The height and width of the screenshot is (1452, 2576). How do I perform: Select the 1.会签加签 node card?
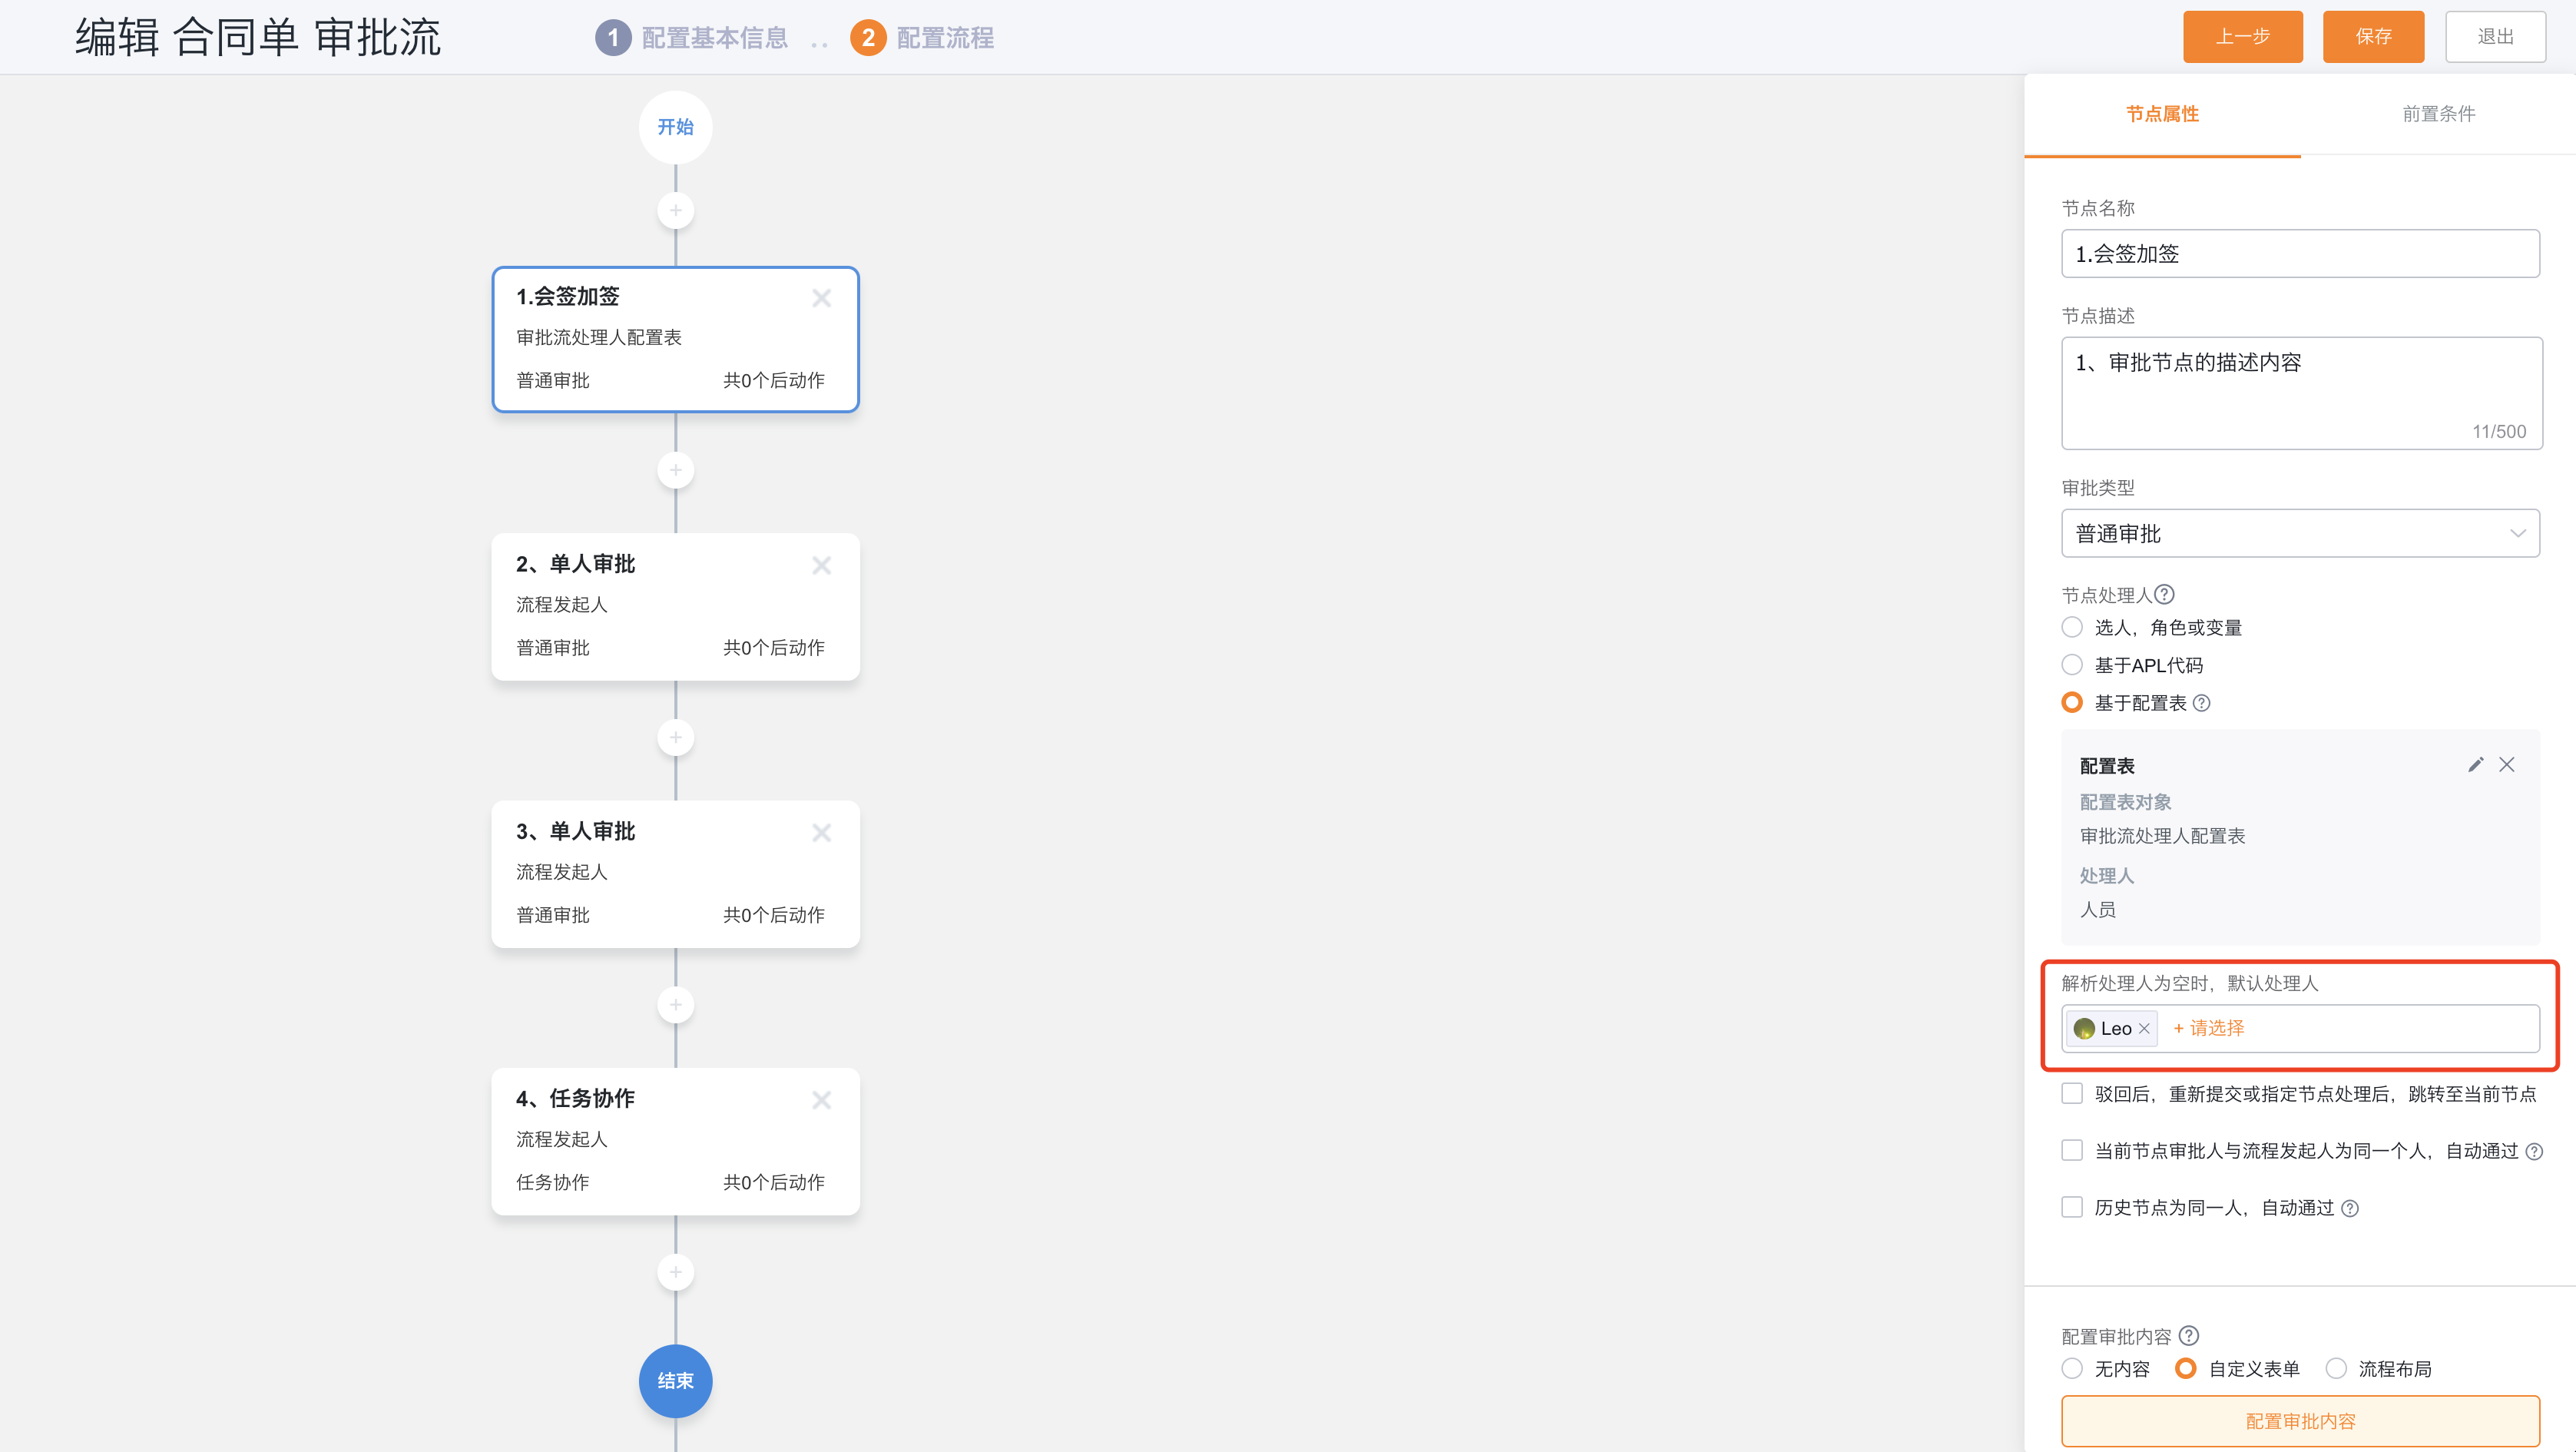[676, 339]
